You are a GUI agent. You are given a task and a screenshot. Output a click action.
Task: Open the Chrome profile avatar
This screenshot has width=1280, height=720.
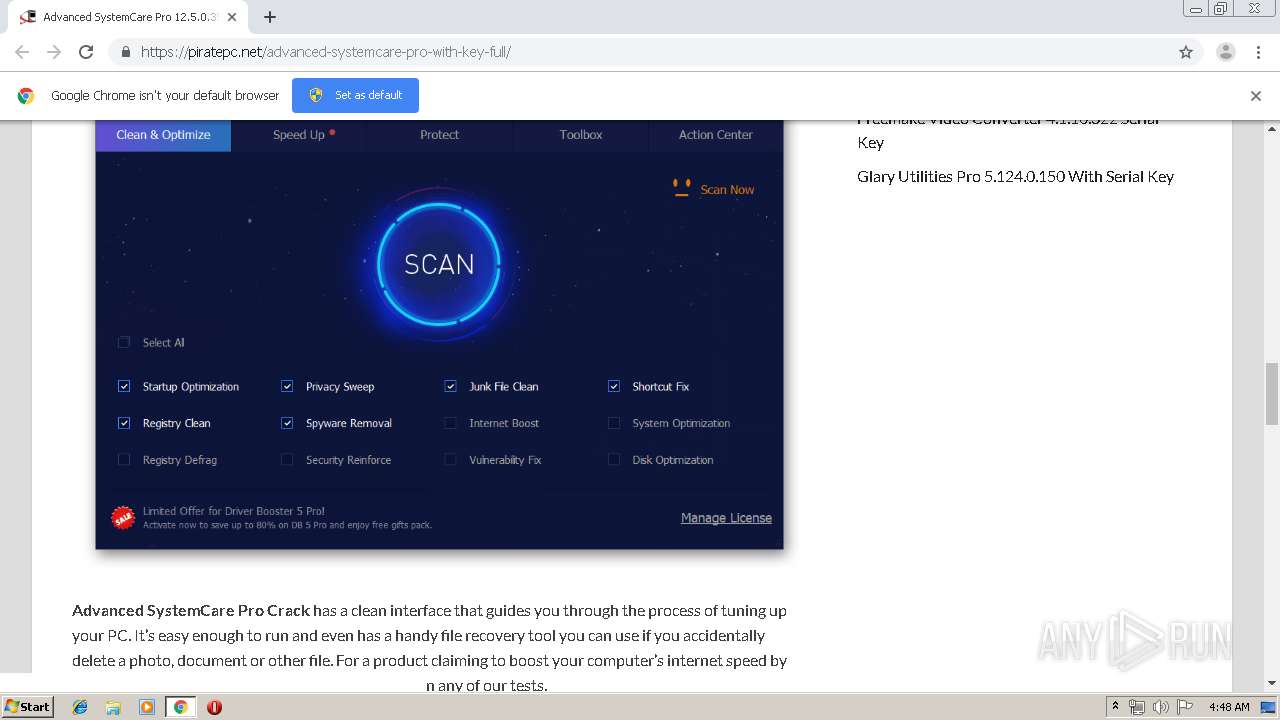click(x=1226, y=52)
